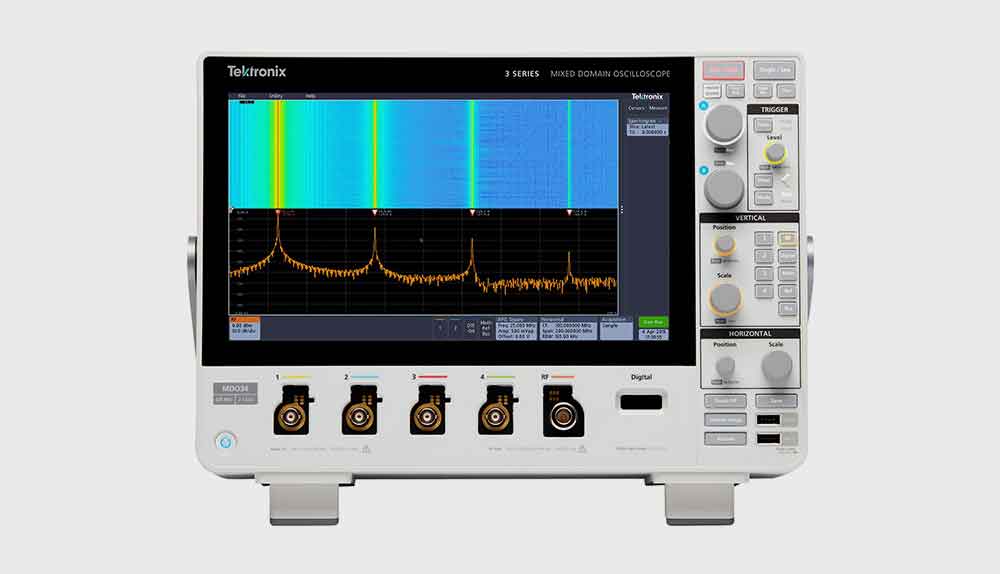
Task: Select the first peak marker on the spectrum
Action: pyautogui.click(x=278, y=212)
